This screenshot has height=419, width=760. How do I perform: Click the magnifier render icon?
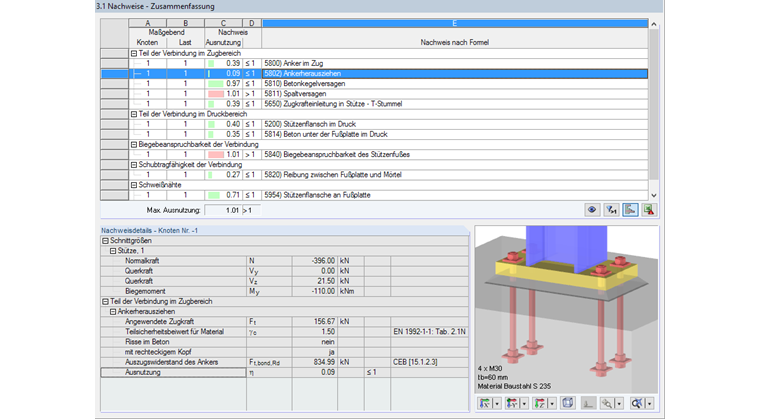click(607, 403)
